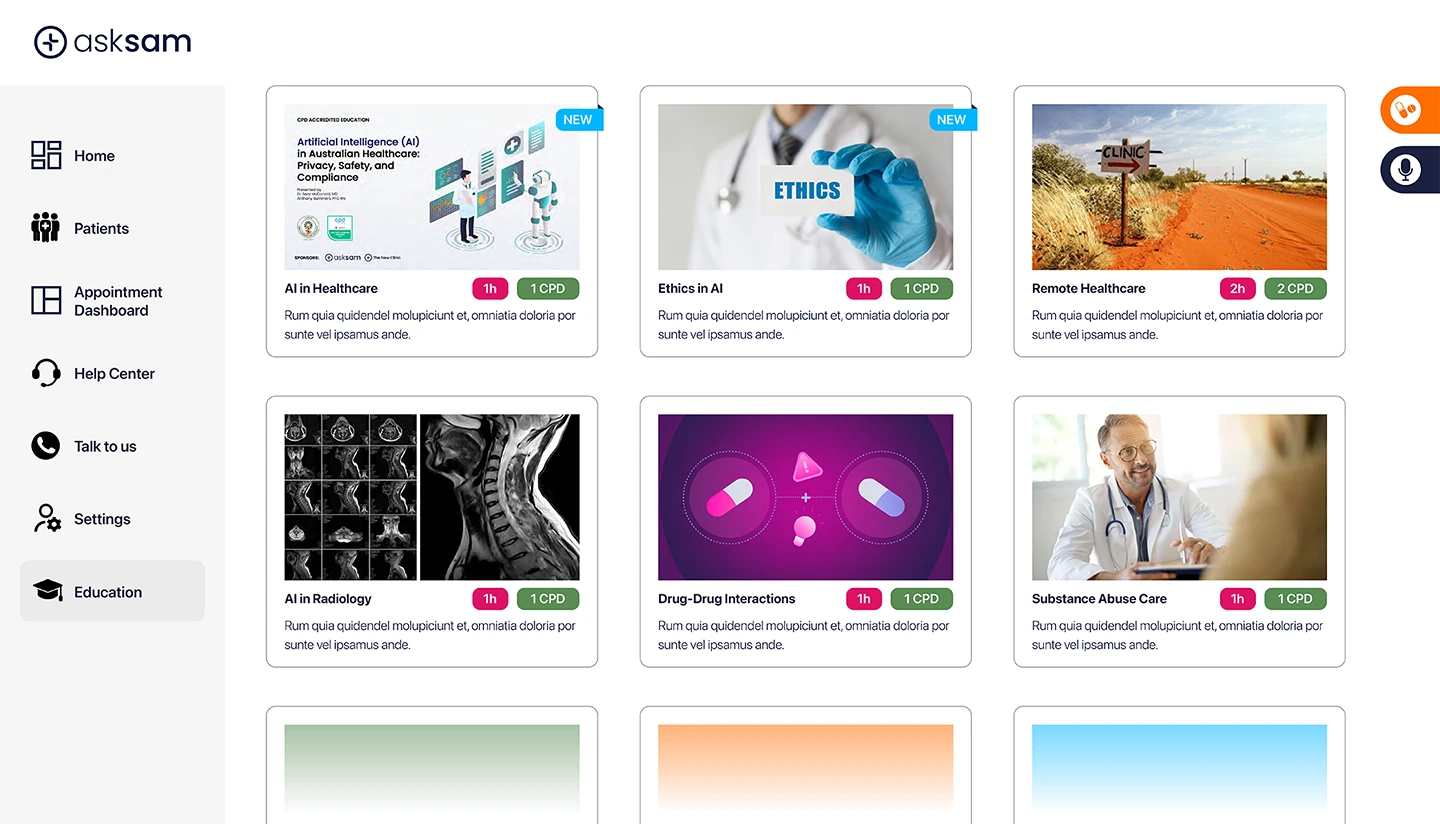Viewport: 1440px width, 824px height.
Task: Open the Substance Abuse Care doctor image
Action: click(1180, 497)
